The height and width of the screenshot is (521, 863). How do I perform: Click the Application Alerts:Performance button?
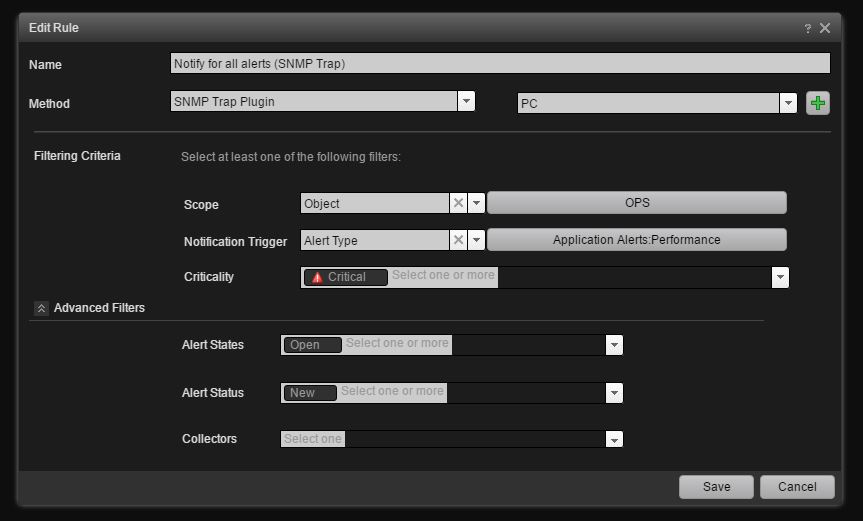click(637, 240)
